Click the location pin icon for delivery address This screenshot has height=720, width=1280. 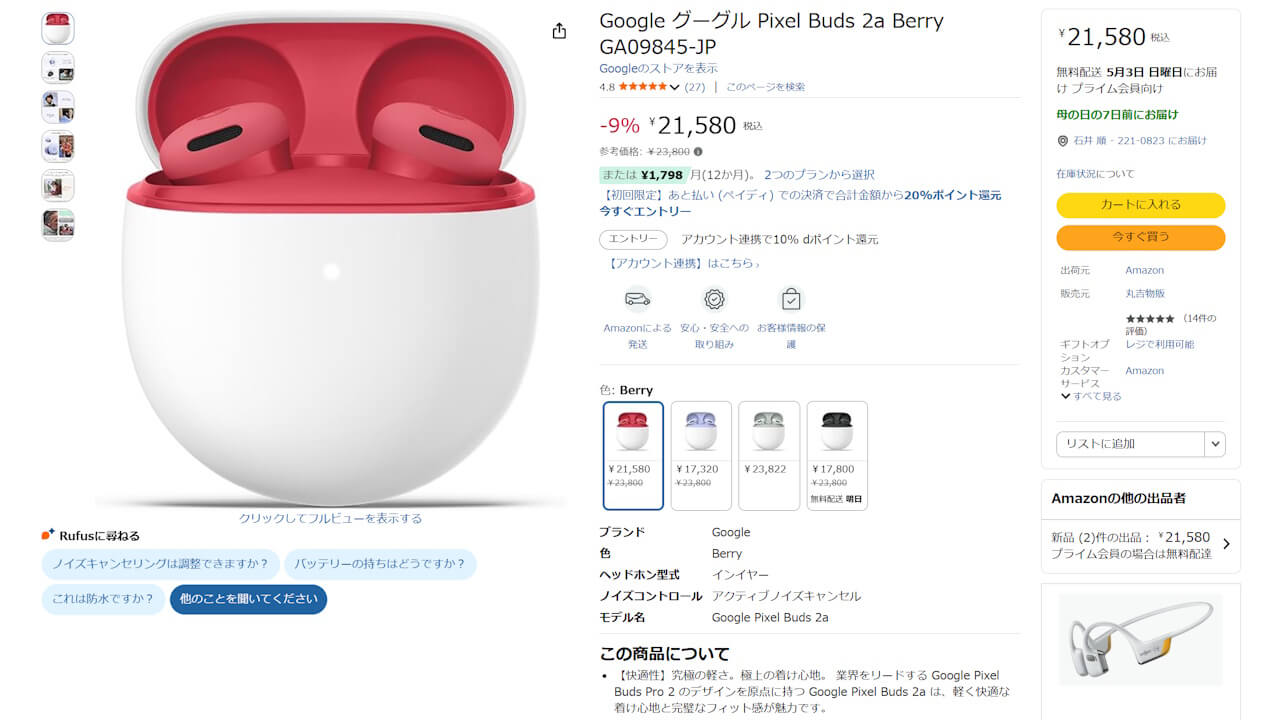pyautogui.click(x=1063, y=139)
